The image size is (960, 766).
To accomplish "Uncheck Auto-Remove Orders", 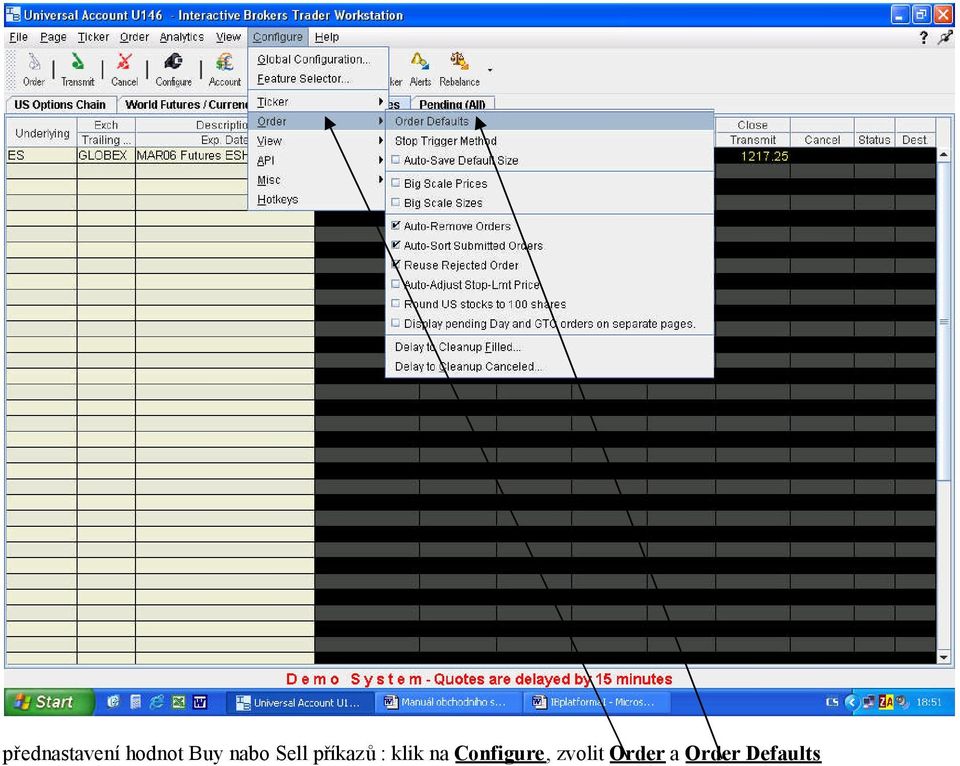I will 396,225.
